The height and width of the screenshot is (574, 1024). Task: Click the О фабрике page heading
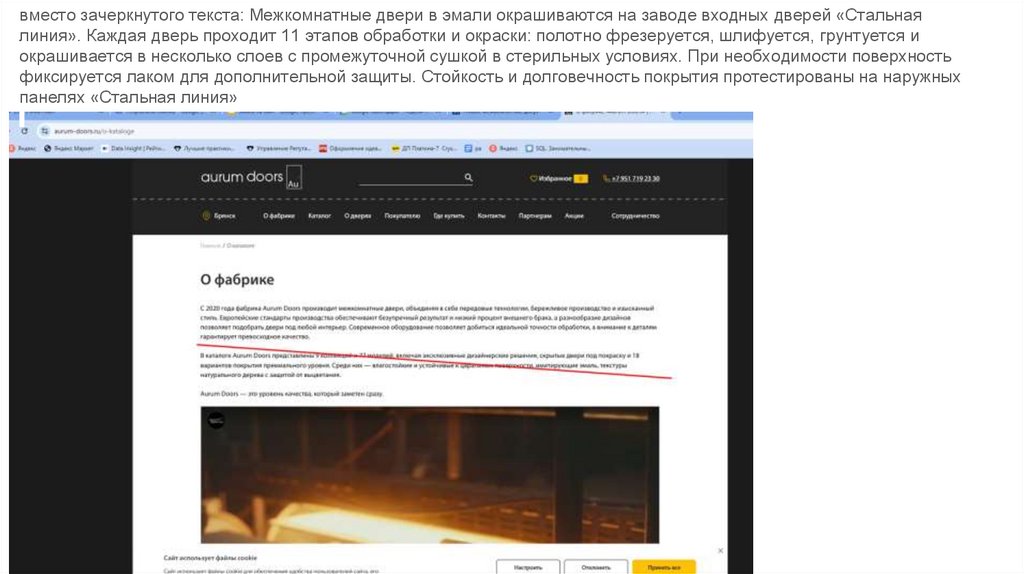(x=237, y=279)
